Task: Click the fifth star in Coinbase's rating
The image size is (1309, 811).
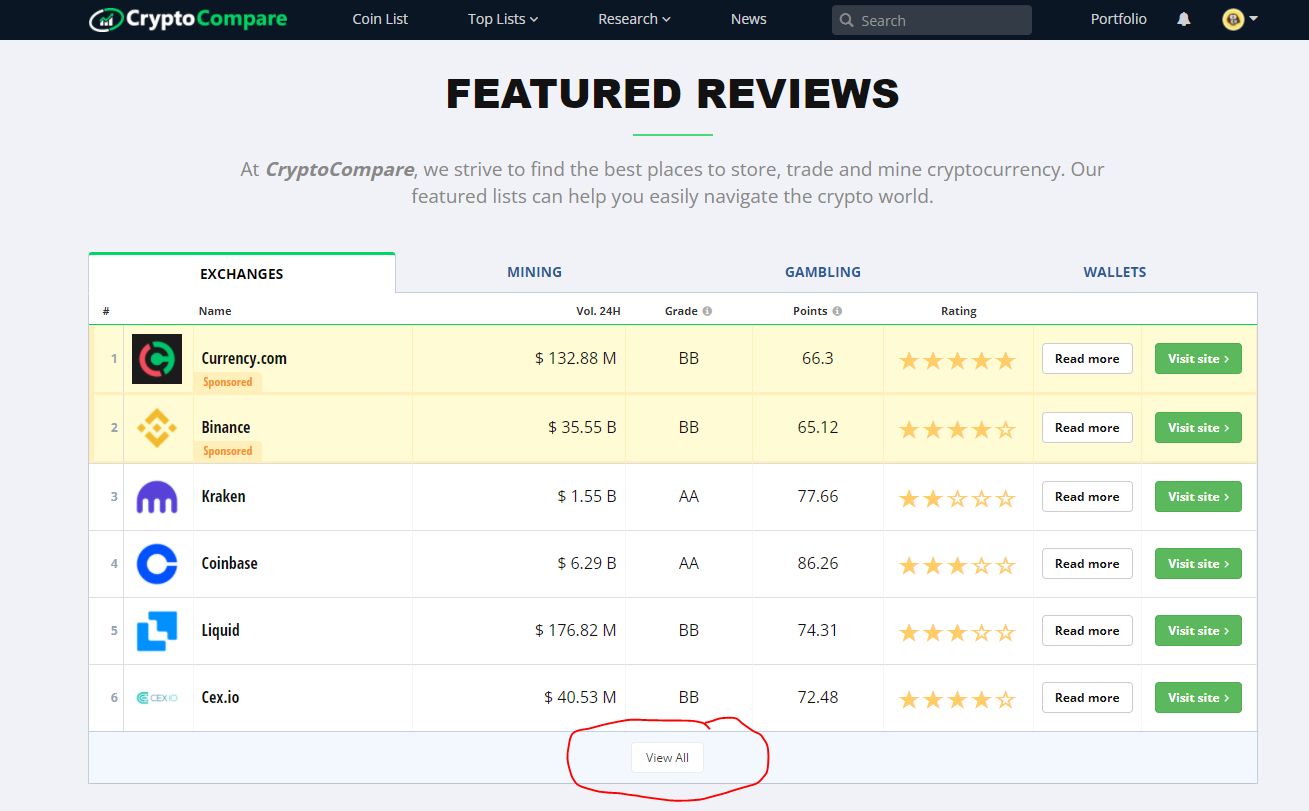Action: click(x=1008, y=564)
